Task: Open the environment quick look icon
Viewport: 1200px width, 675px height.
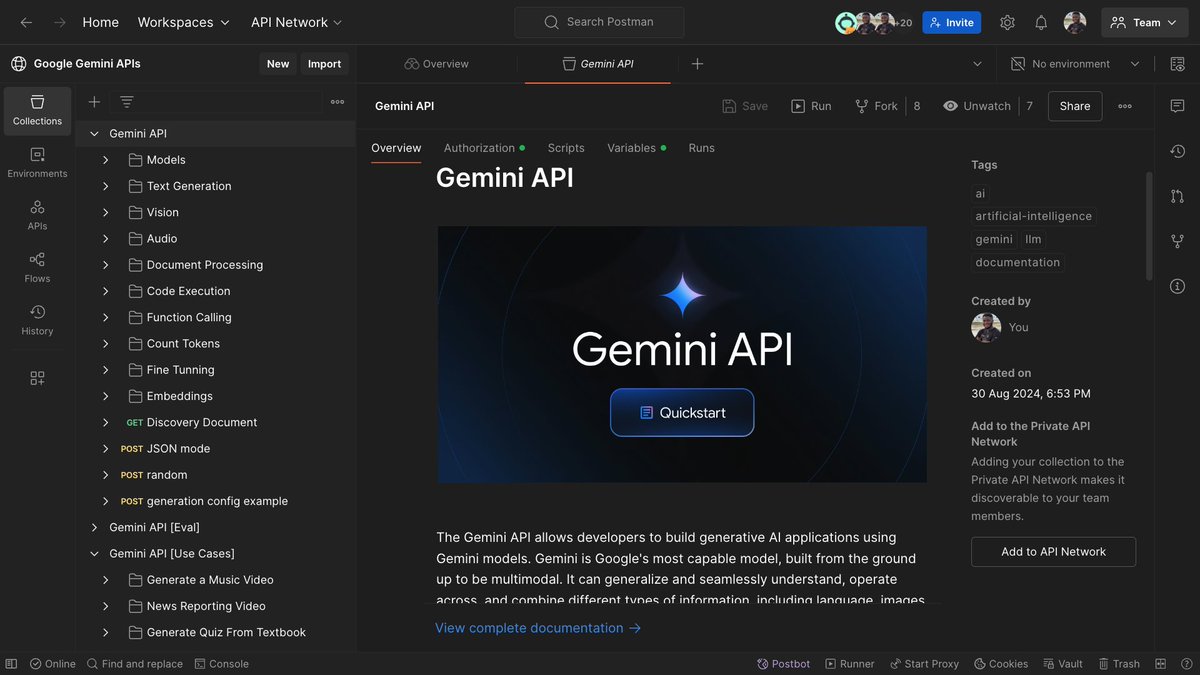Action: (1176, 64)
